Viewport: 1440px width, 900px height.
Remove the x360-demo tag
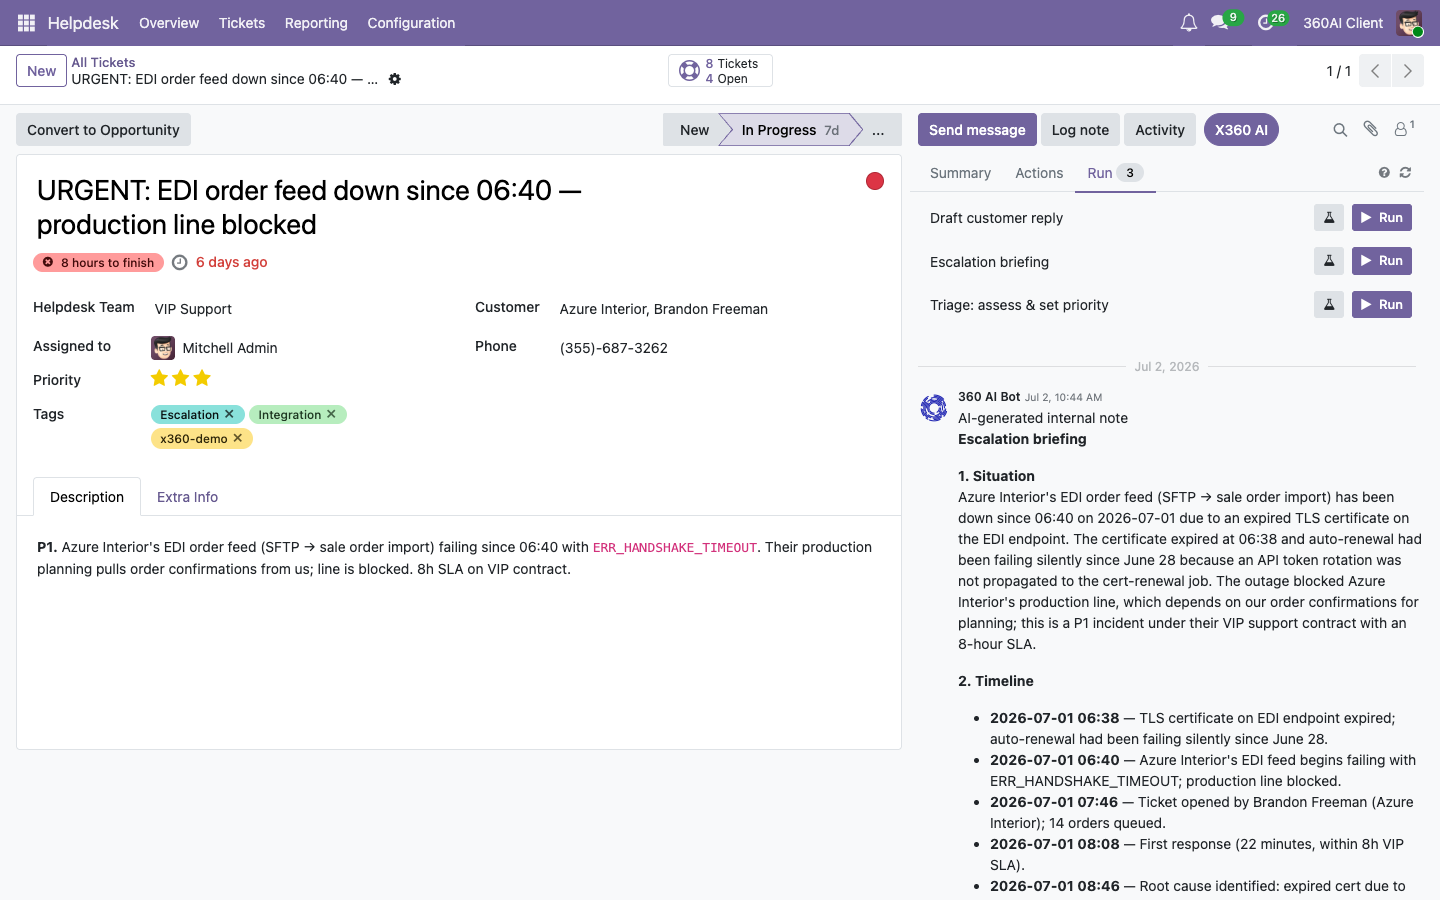(237, 438)
